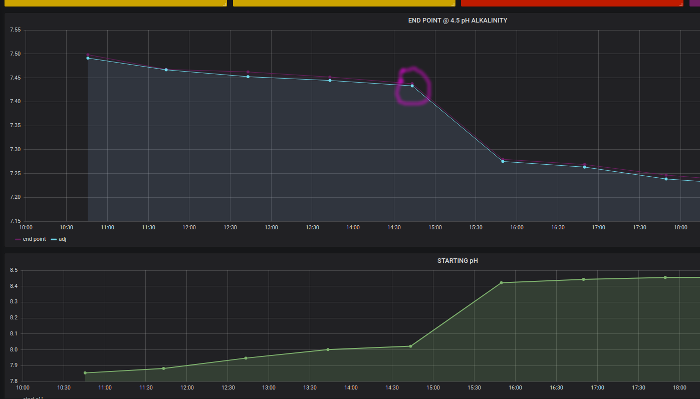The width and height of the screenshot is (700, 399).
Task: Select the green starting pH point just before 17:00
Action: pos(583,279)
